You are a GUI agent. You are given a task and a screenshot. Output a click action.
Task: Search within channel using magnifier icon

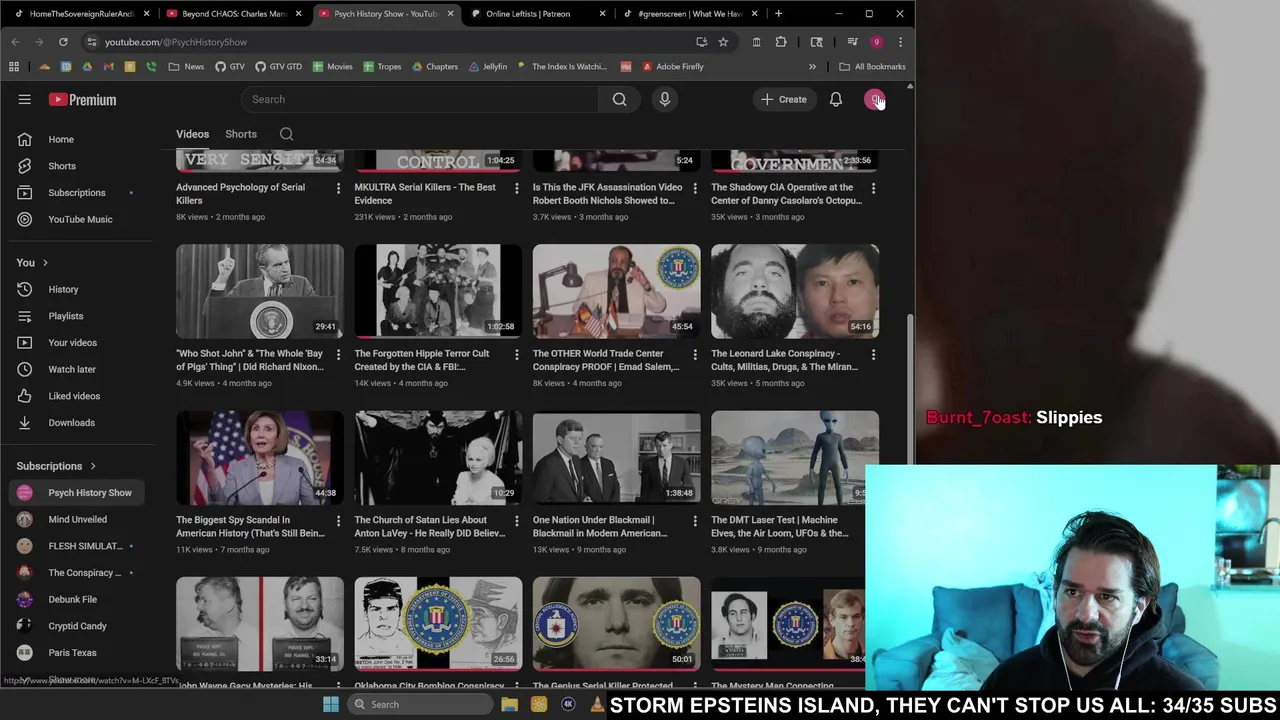[286, 134]
